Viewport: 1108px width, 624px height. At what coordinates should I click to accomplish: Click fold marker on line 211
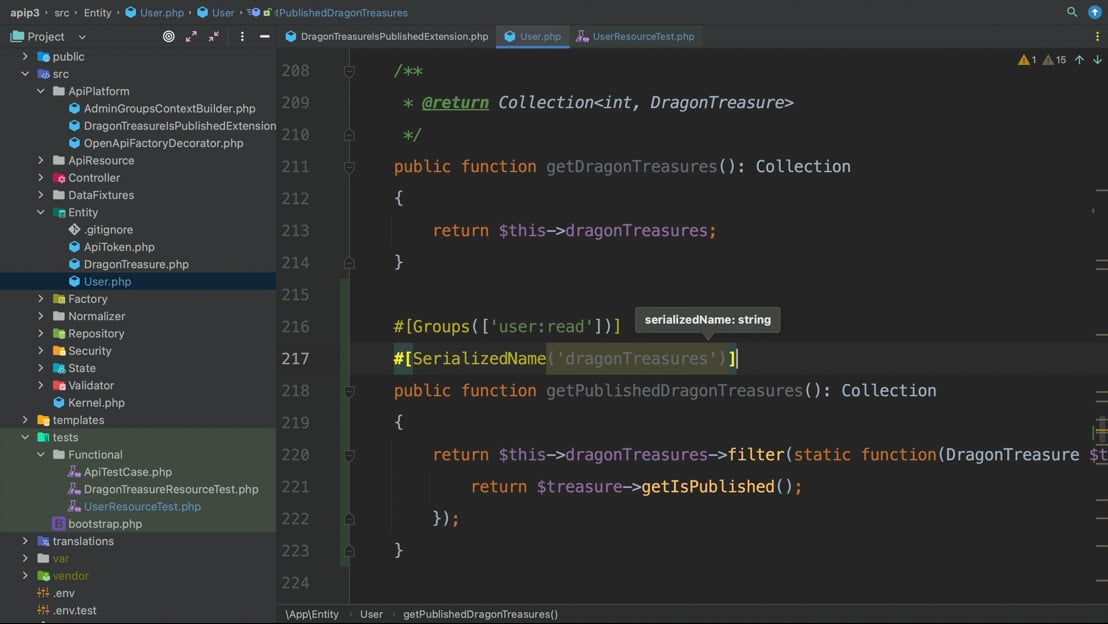(349, 167)
